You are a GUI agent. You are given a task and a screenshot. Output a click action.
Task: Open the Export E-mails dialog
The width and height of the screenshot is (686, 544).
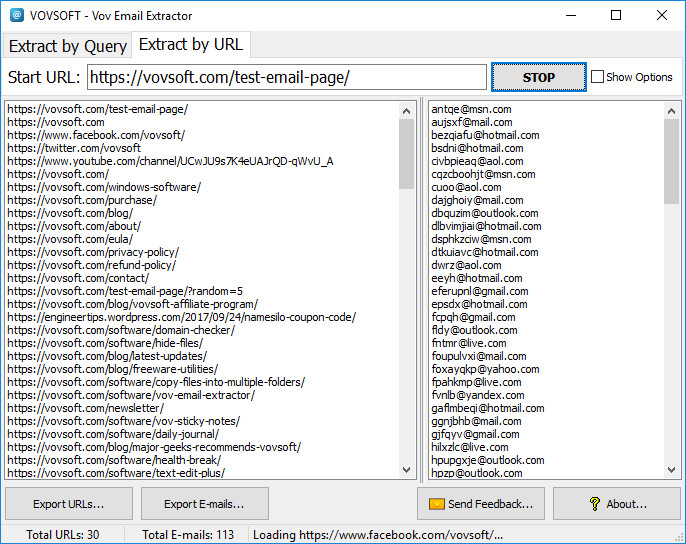[204, 504]
